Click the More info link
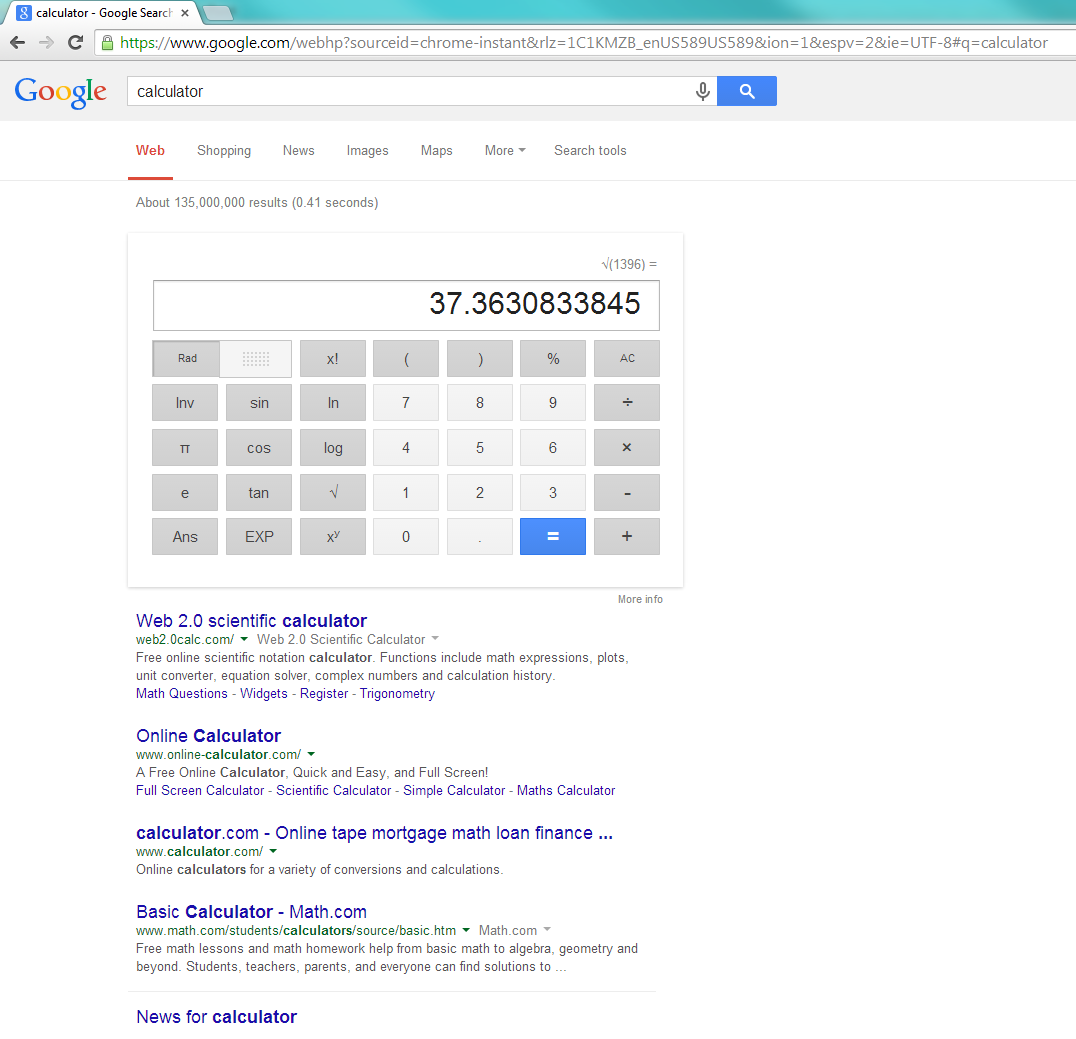This screenshot has height=1039, width=1076. point(640,599)
